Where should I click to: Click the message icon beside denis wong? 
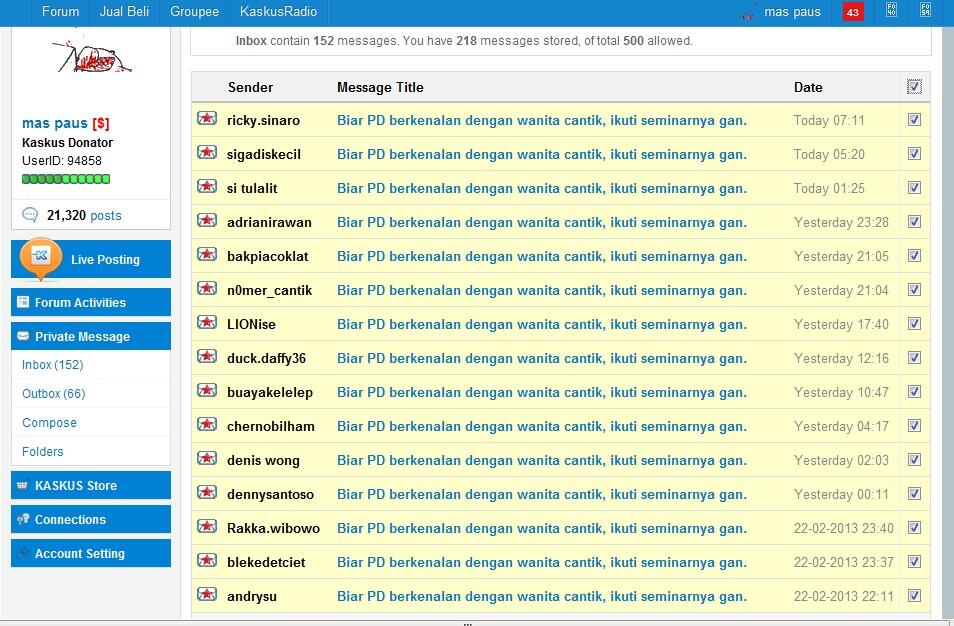[207, 458]
